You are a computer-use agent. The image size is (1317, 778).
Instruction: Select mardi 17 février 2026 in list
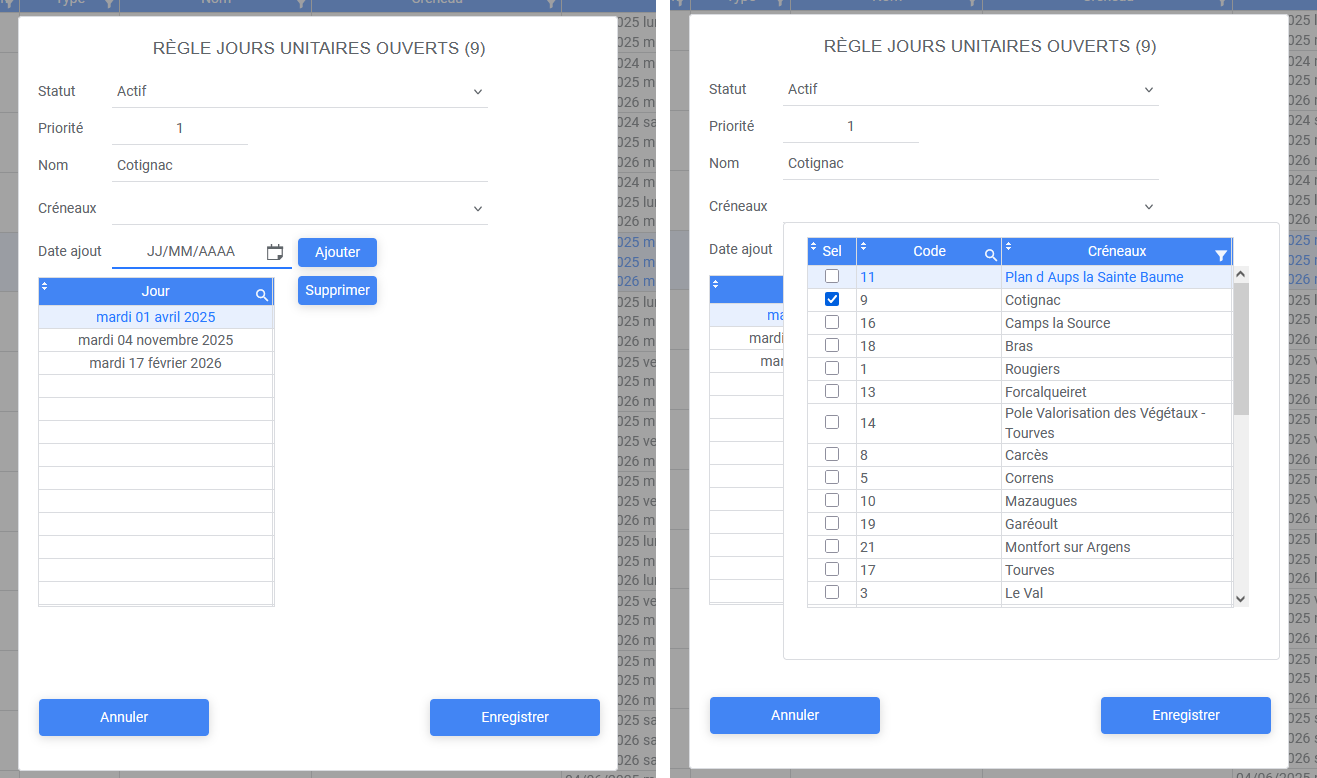pyautogui.click(x=155, y=363)
